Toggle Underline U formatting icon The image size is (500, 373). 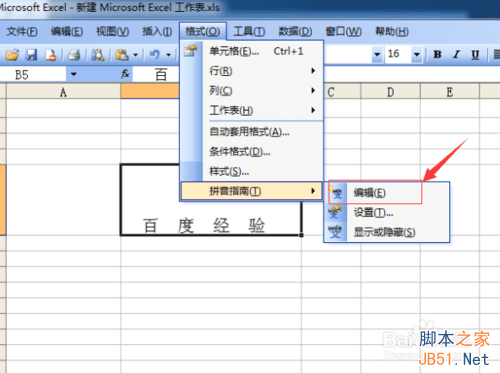tap(475, 54)
